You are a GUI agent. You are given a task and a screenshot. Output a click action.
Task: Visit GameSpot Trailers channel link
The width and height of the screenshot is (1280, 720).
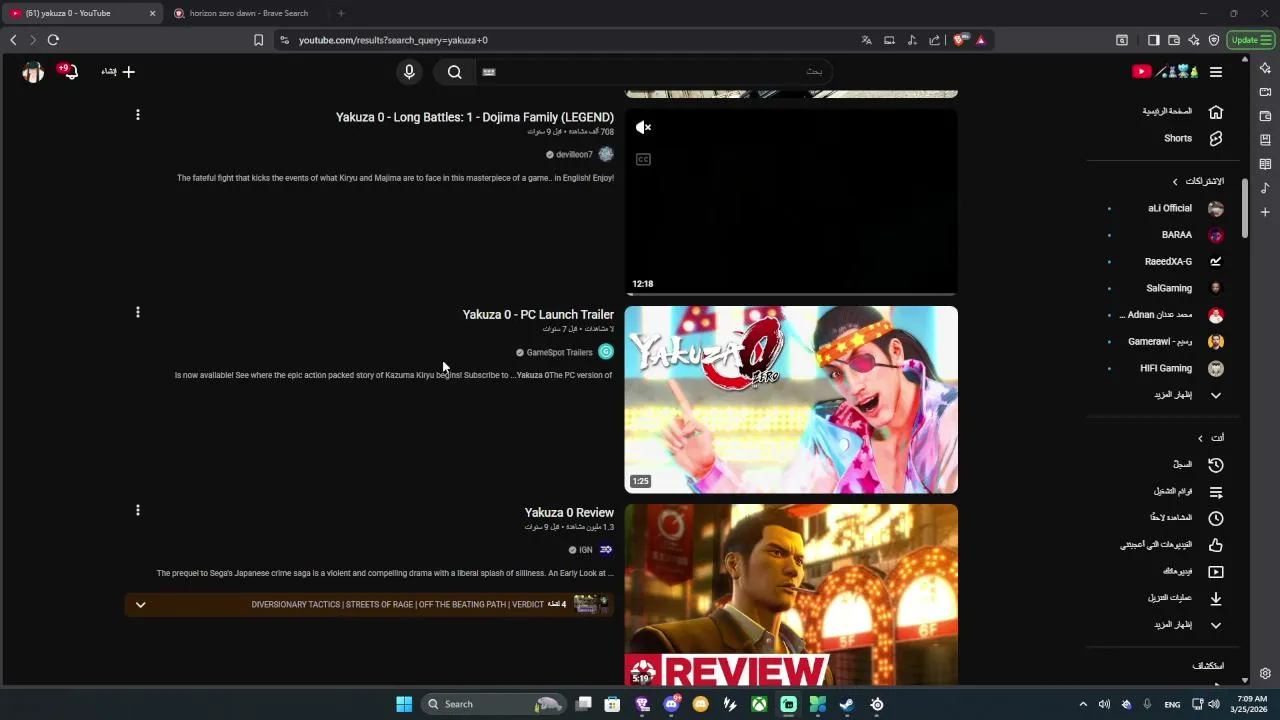(560, 352)
